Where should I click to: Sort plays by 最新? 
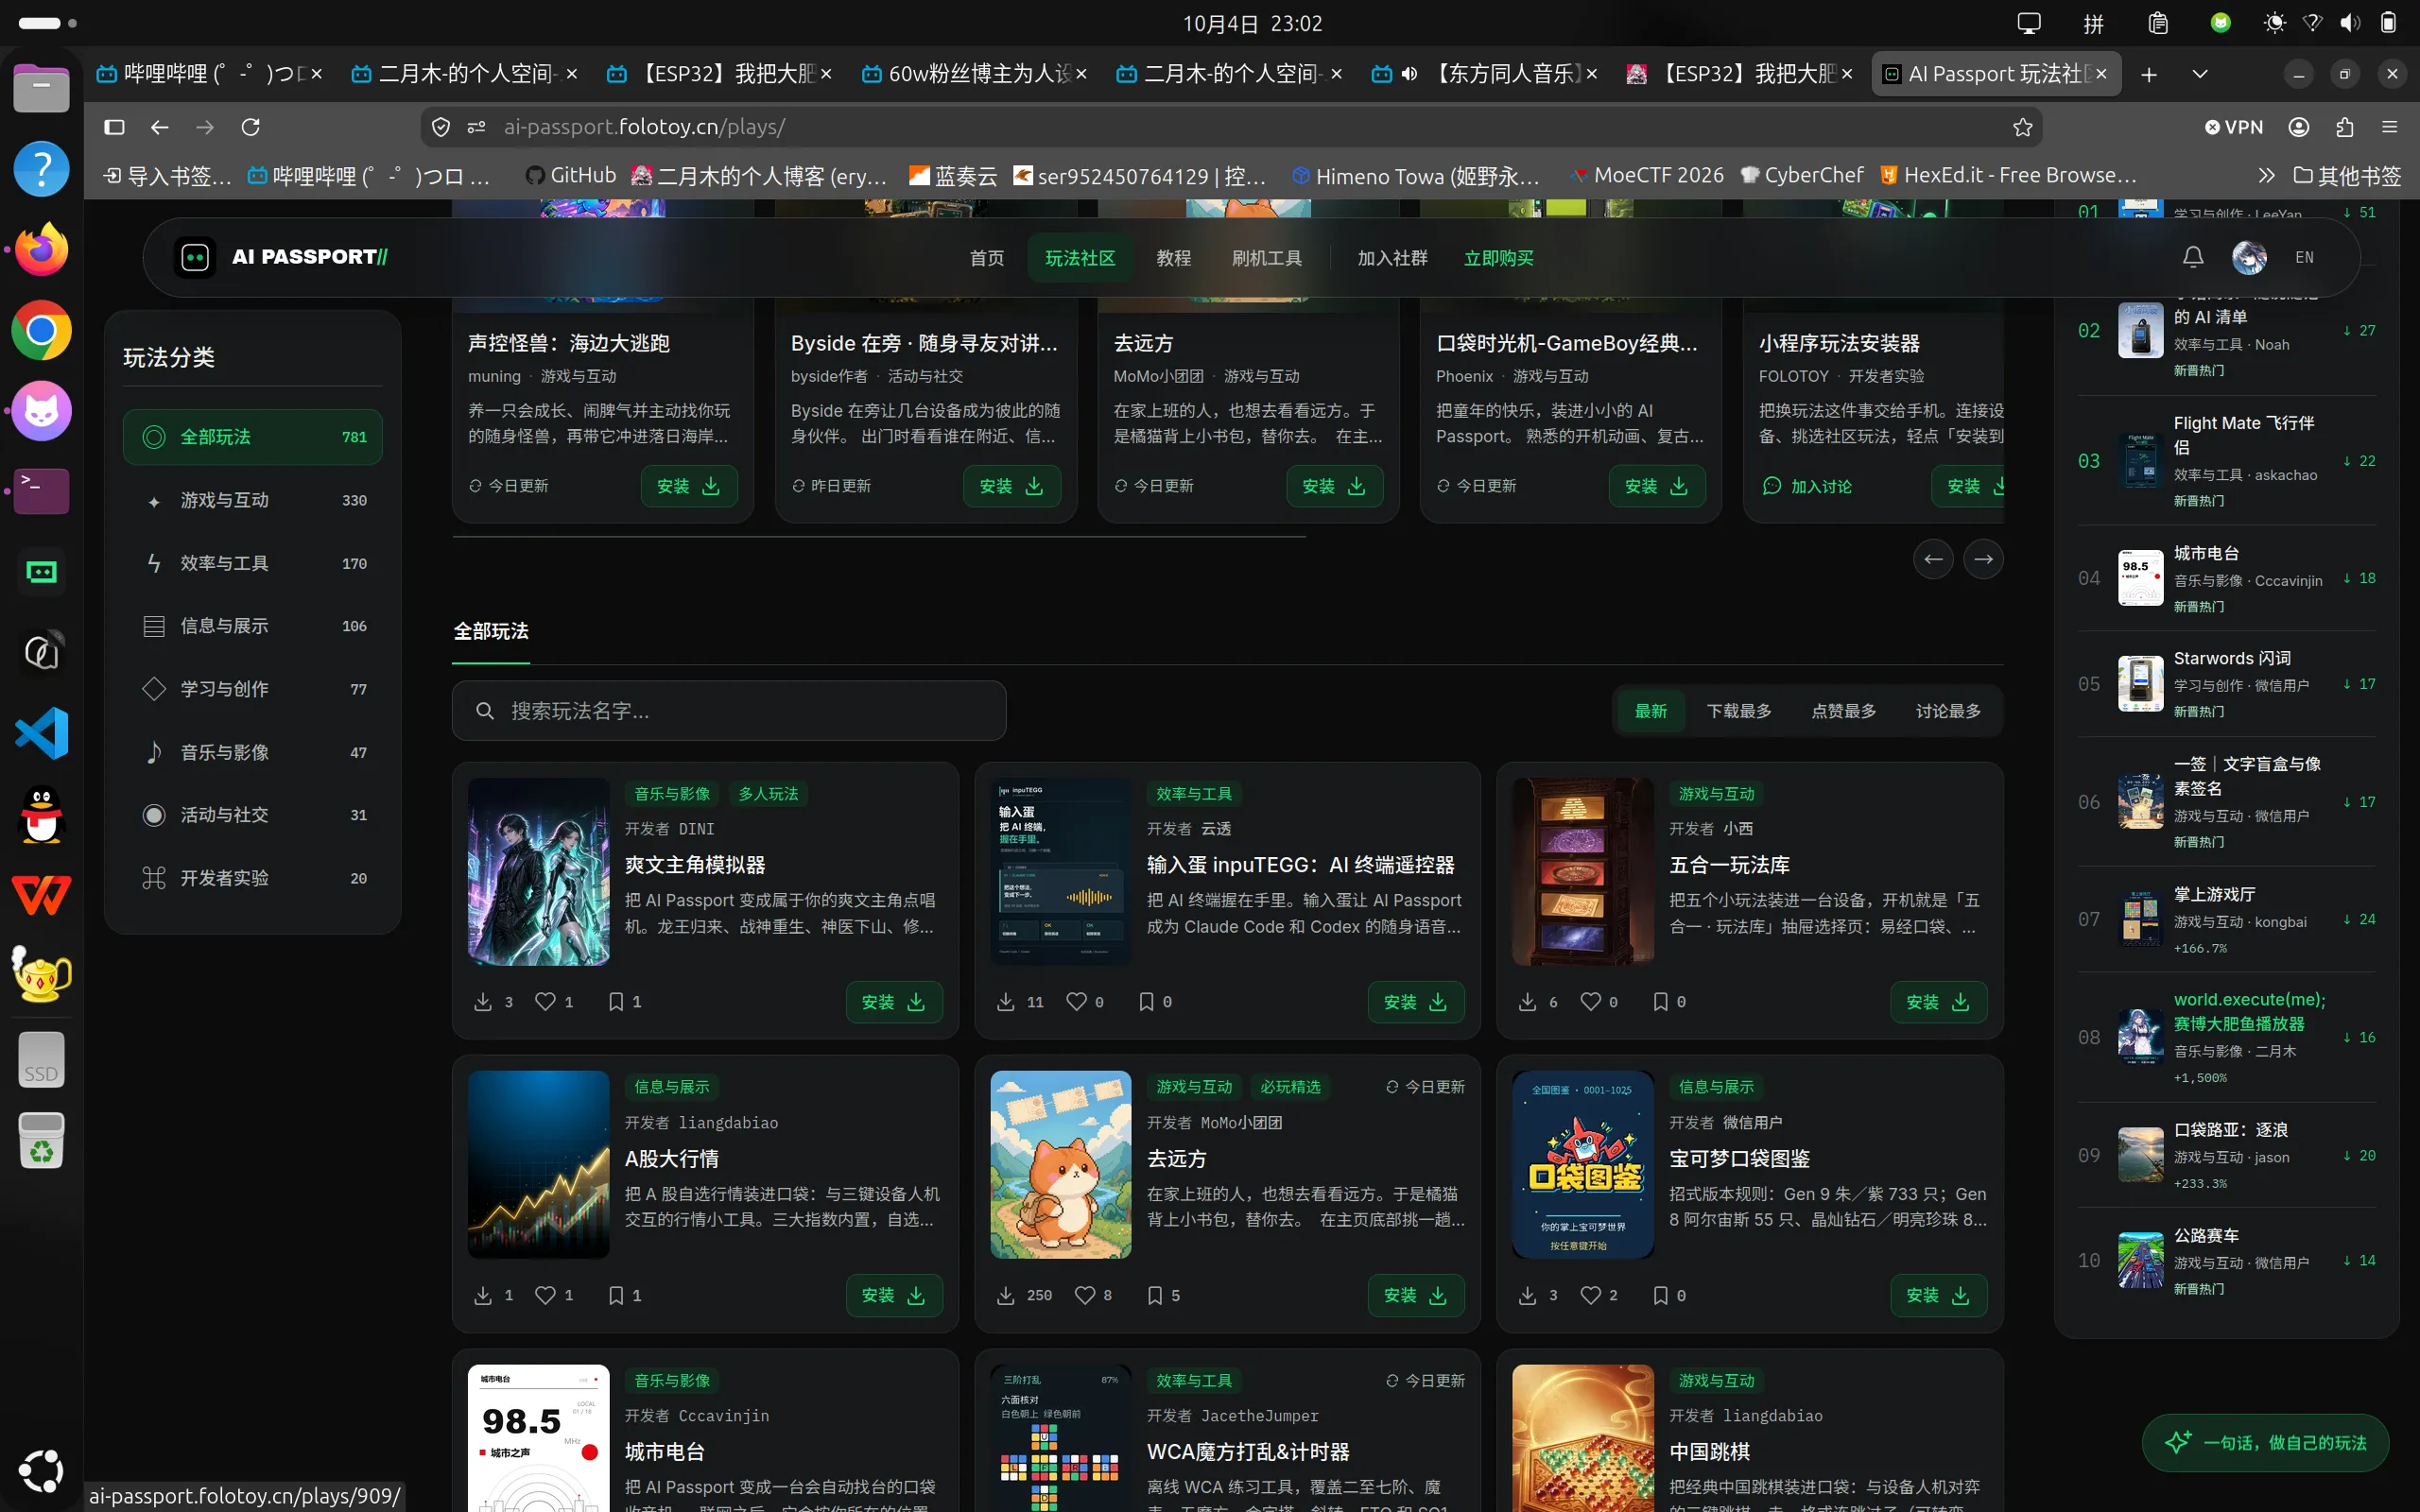[x=1650, y=711]
